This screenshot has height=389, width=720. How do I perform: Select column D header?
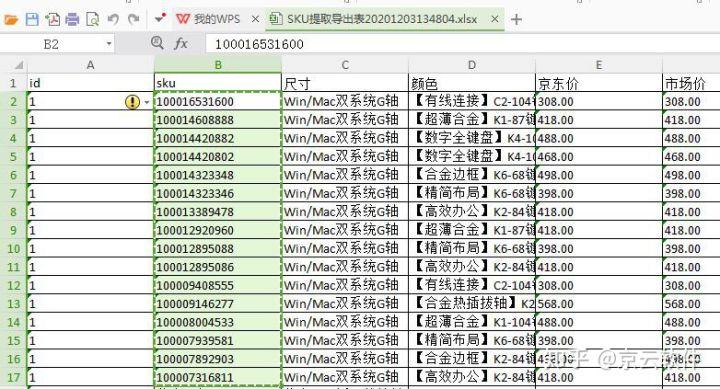[472, 65]
